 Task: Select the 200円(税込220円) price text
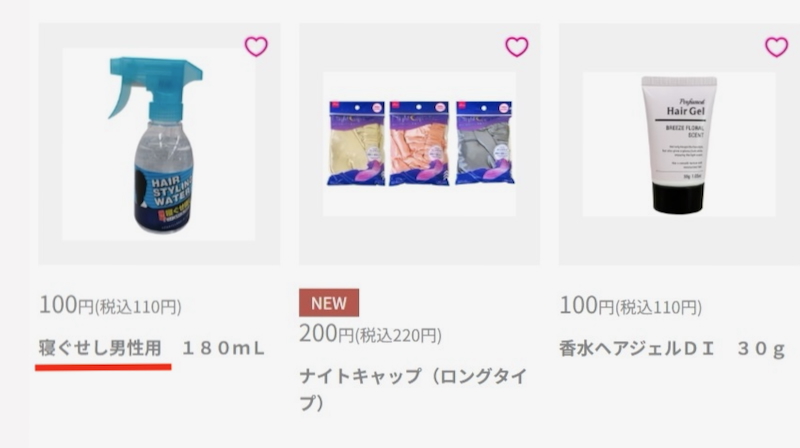[x=370, y=334]
